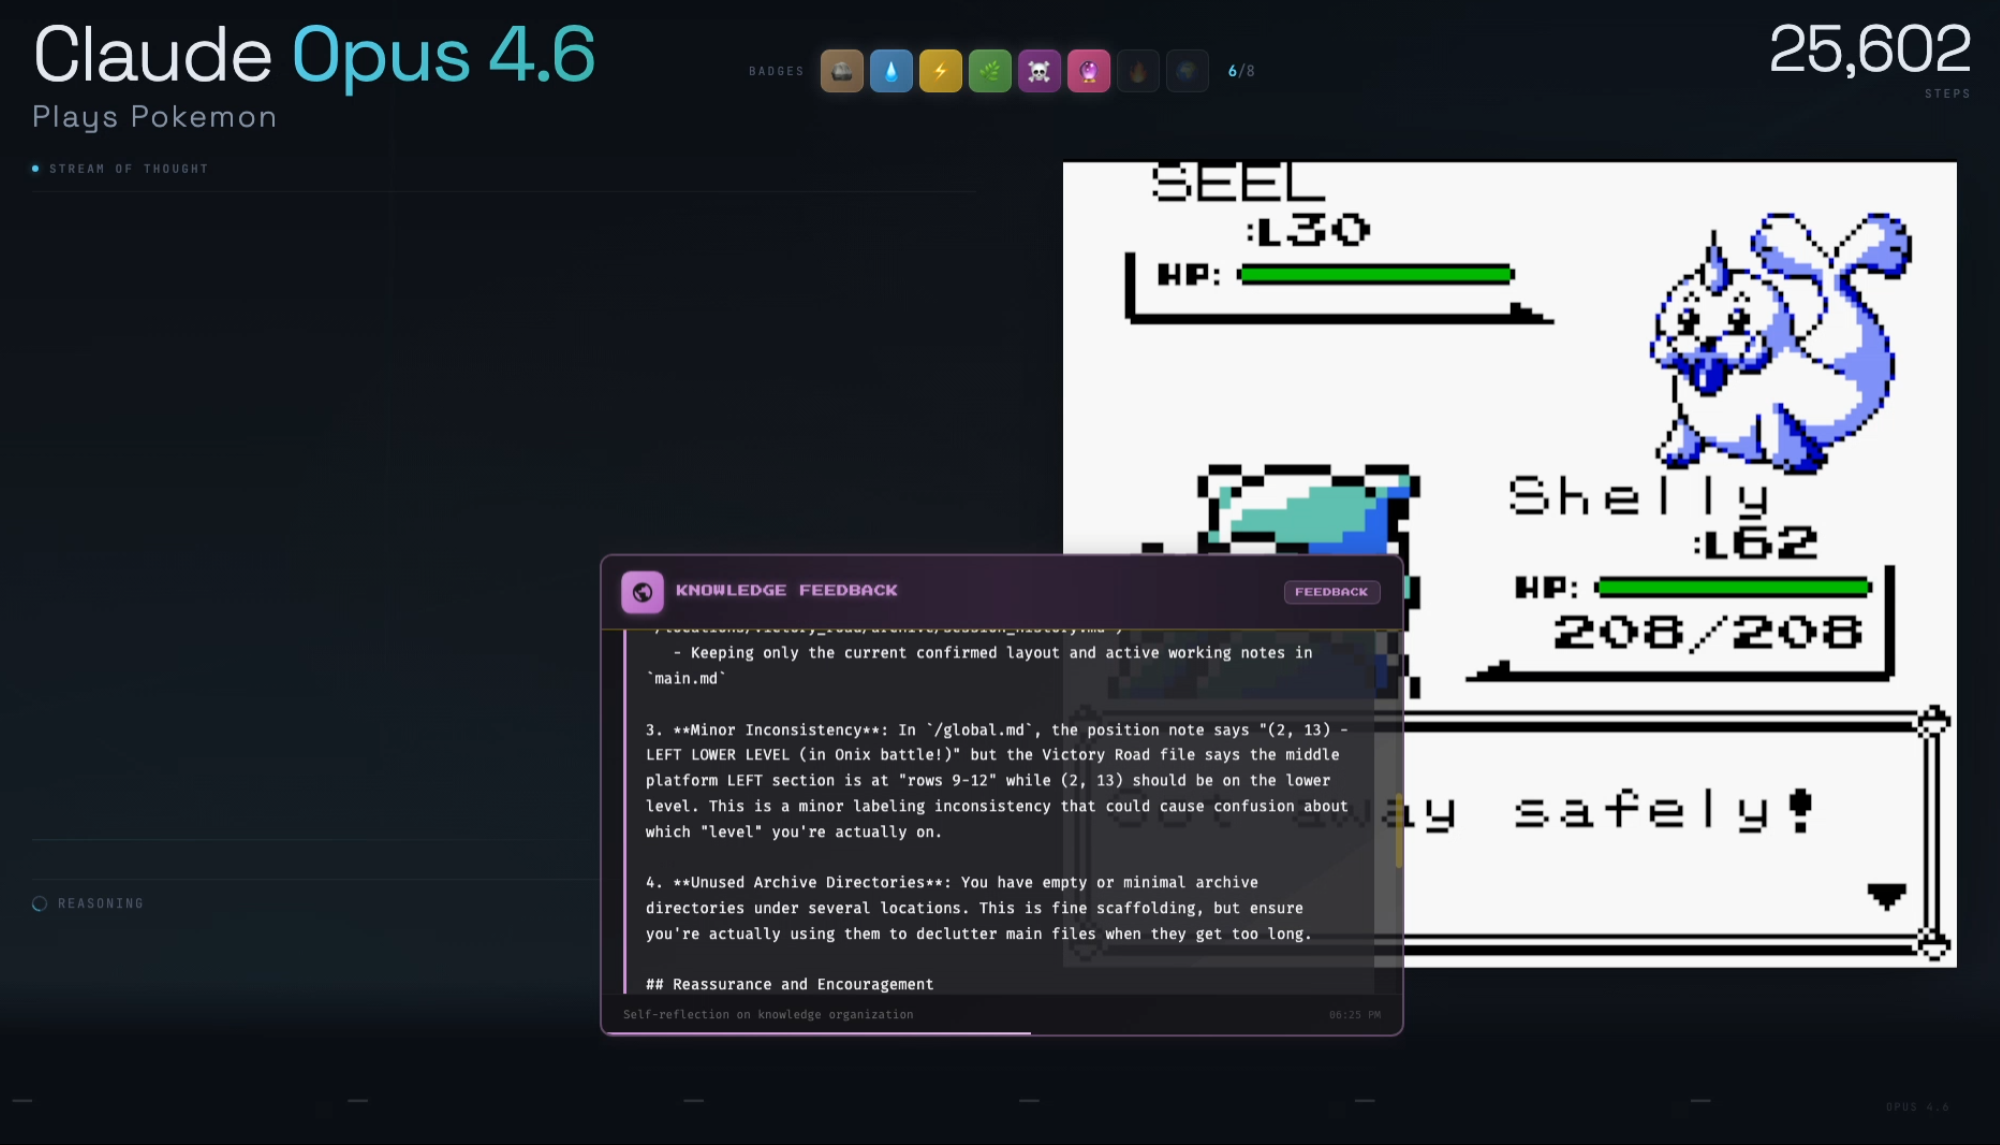Click the dimmed globe Earth badge

(x=1187, y=71)
